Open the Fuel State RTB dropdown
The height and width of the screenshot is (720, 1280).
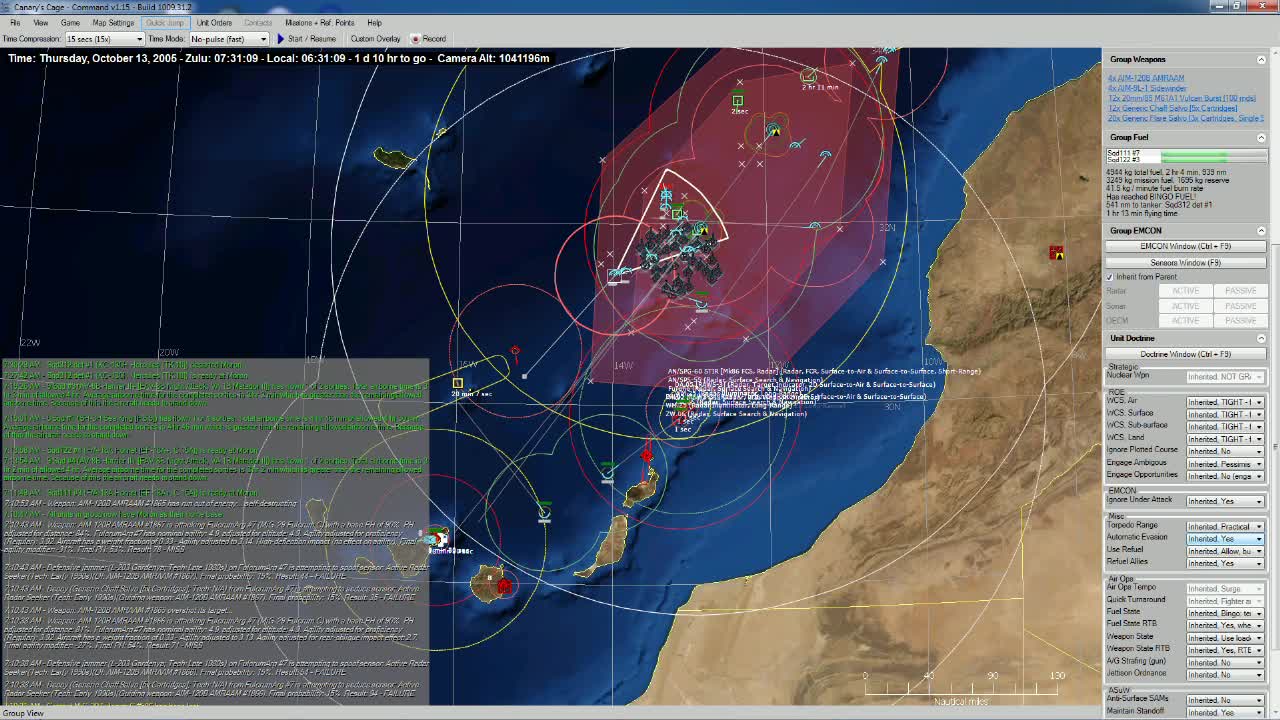tap(1224, 625)
